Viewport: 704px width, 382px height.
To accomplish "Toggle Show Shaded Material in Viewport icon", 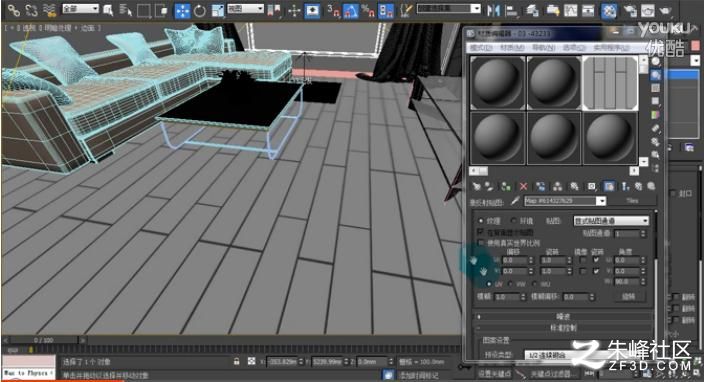I will (x=609, y=186).
